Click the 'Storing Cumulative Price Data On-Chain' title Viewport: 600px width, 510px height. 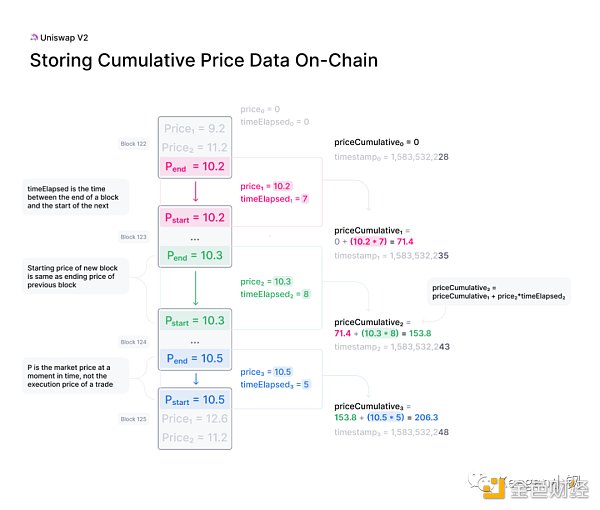pos(203,61)
